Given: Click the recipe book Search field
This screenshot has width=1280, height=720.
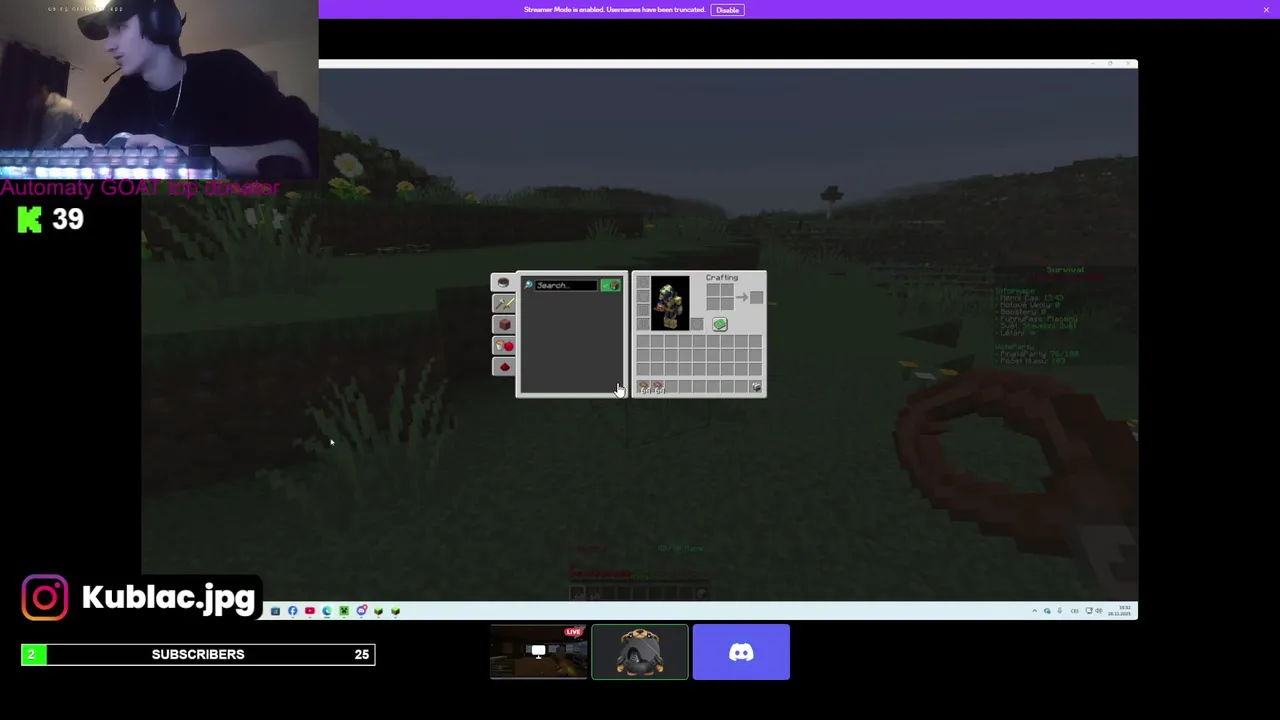Looking at the screenshot, I should pos(566,285).
